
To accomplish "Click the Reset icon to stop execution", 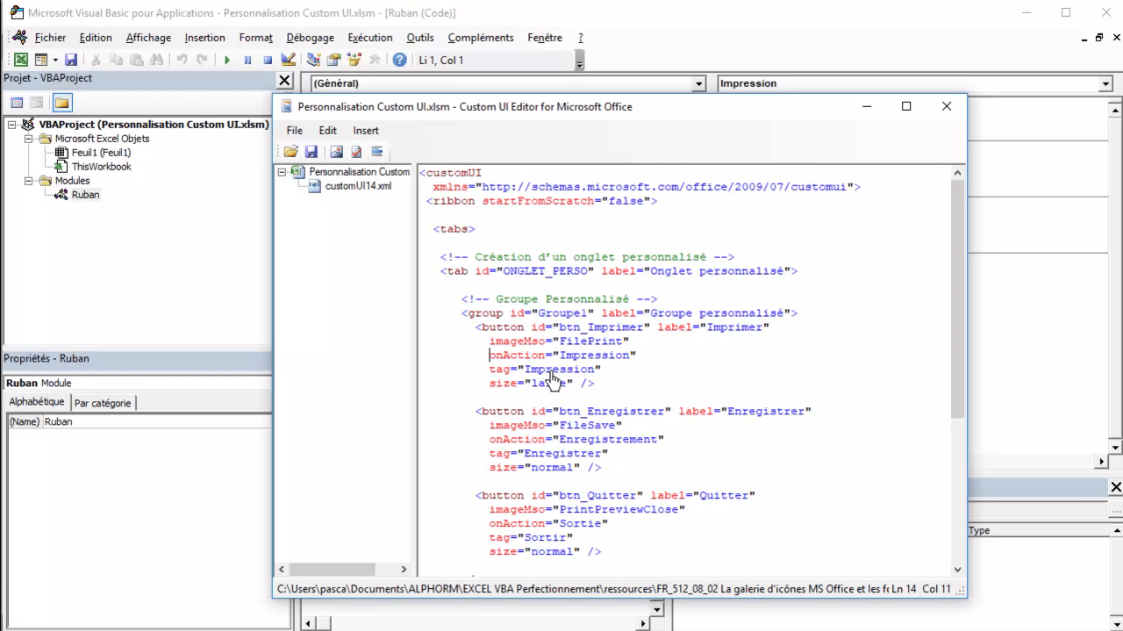I will 270,57.
